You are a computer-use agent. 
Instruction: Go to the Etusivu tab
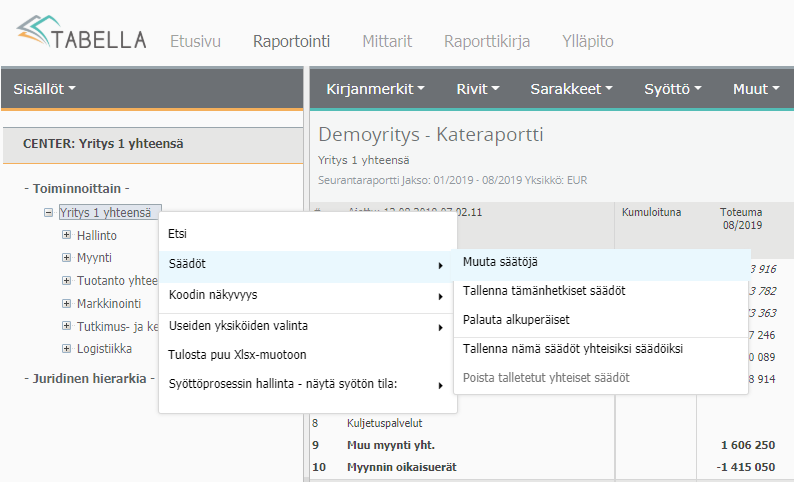pos(195,42)
